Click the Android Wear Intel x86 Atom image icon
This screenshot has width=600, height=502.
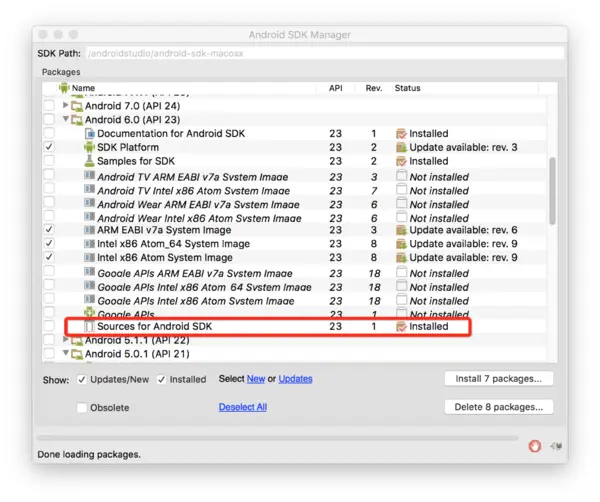pos(89,217)
